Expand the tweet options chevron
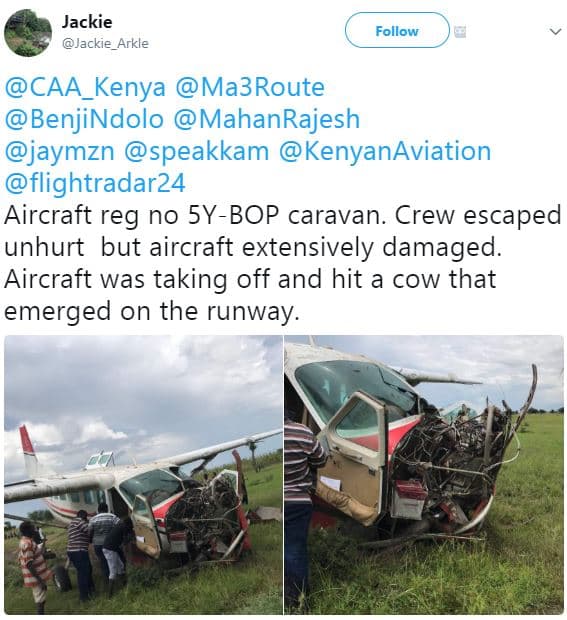The image size is (567, 620). 556,32
